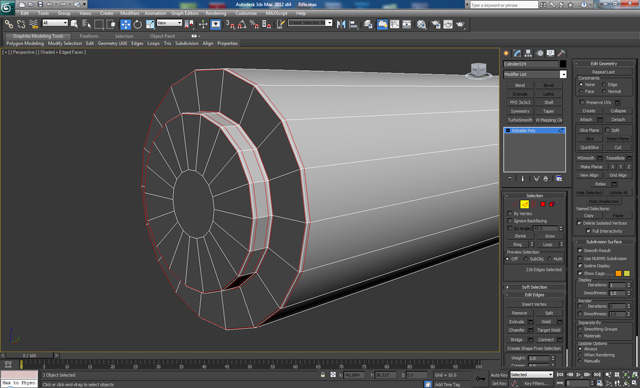Click the Create Shape From Selection button
The height and width of the screenshot is (388, 640).
point(534,348)
